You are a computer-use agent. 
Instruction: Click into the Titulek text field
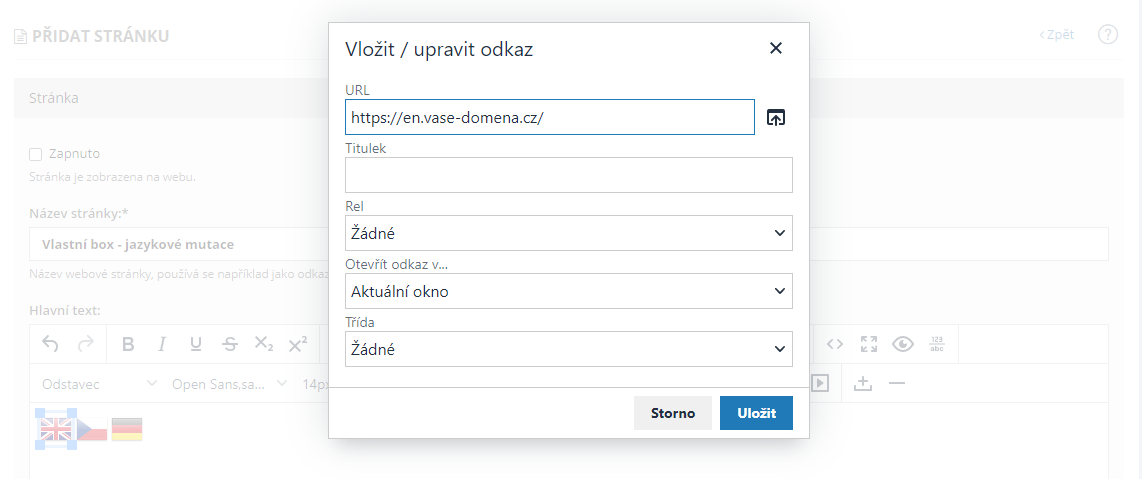568,175
